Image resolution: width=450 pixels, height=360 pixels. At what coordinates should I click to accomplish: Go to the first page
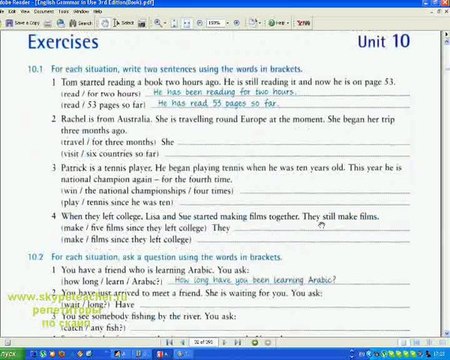[x=170, y=342]
